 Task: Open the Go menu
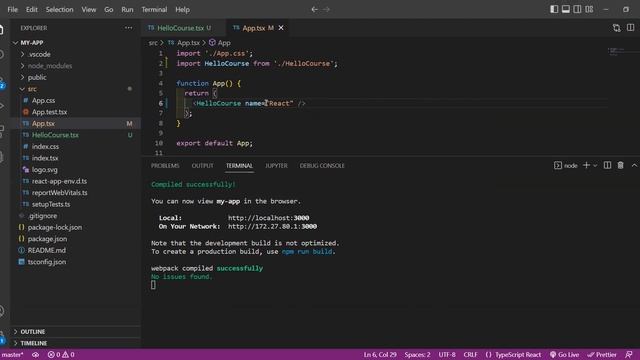(109, 9)
